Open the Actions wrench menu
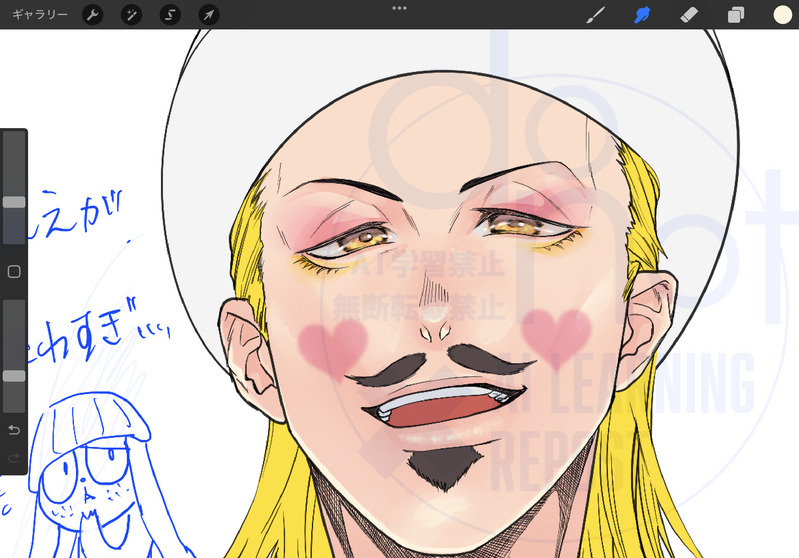Image resolution: width=799 pixels, height=558 pixels. click(92, 15)
